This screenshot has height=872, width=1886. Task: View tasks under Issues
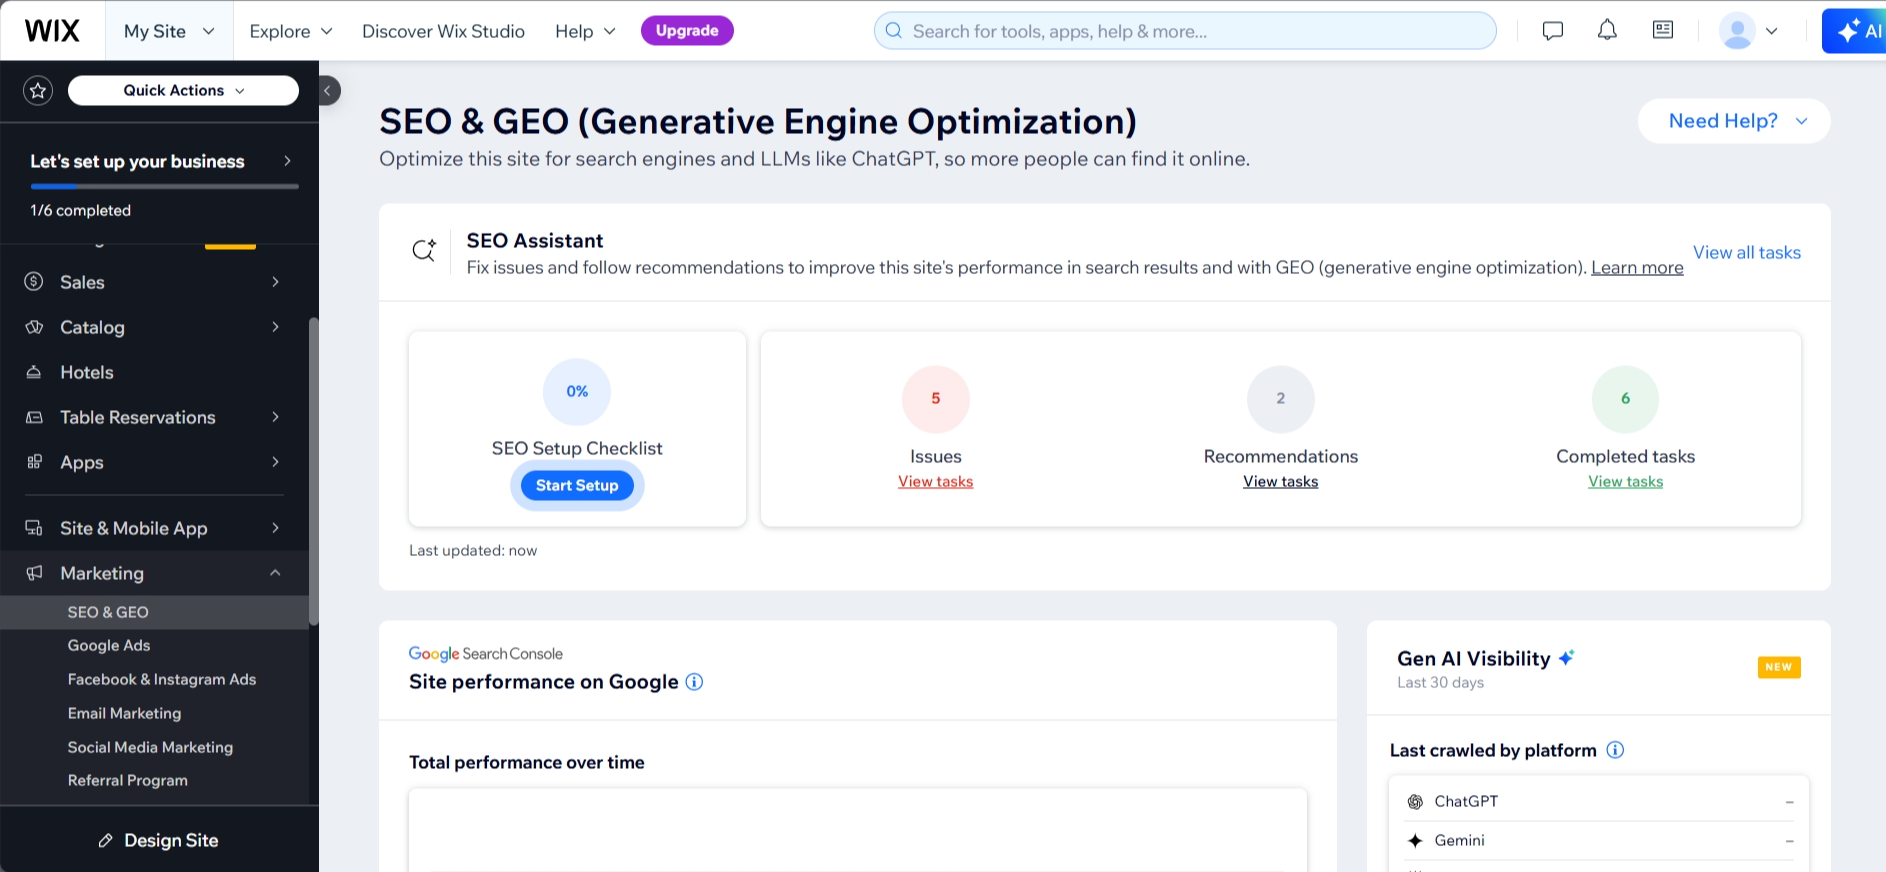pyautogui.click(x=936, y=482)
